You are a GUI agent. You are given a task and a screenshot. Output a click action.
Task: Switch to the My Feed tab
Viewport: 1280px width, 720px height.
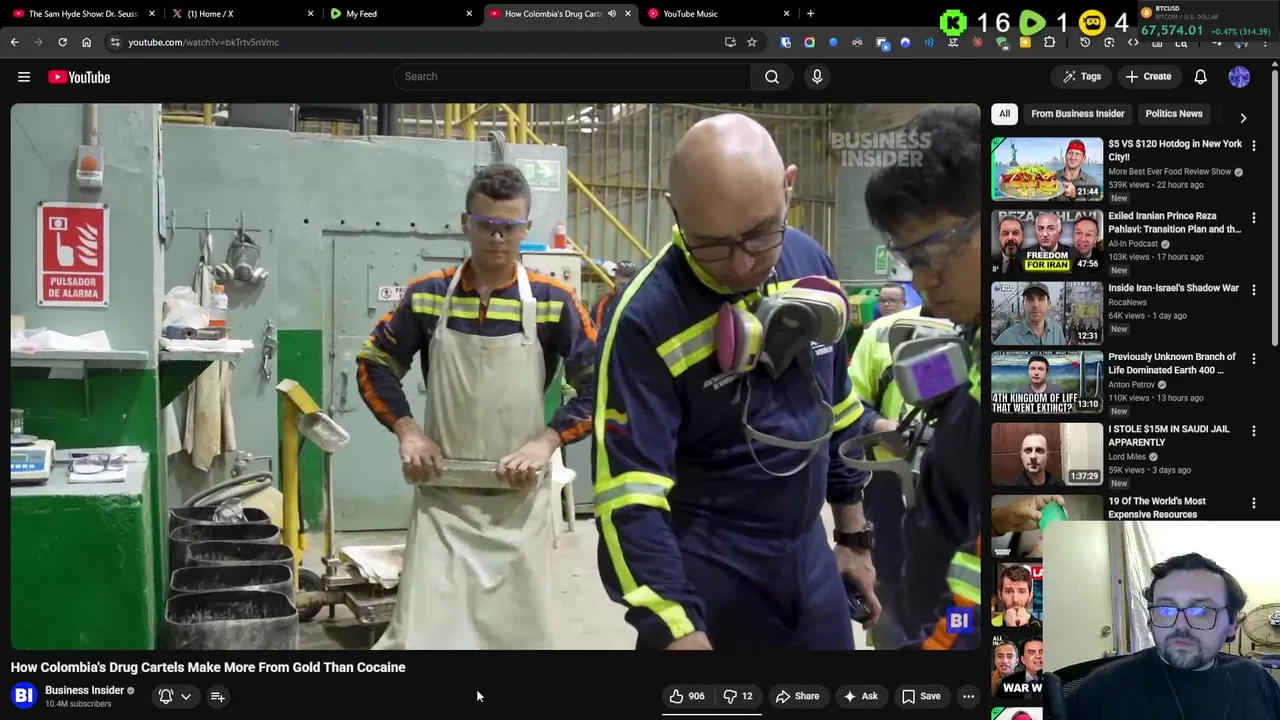pyautogui.click(x=398, y=14)
